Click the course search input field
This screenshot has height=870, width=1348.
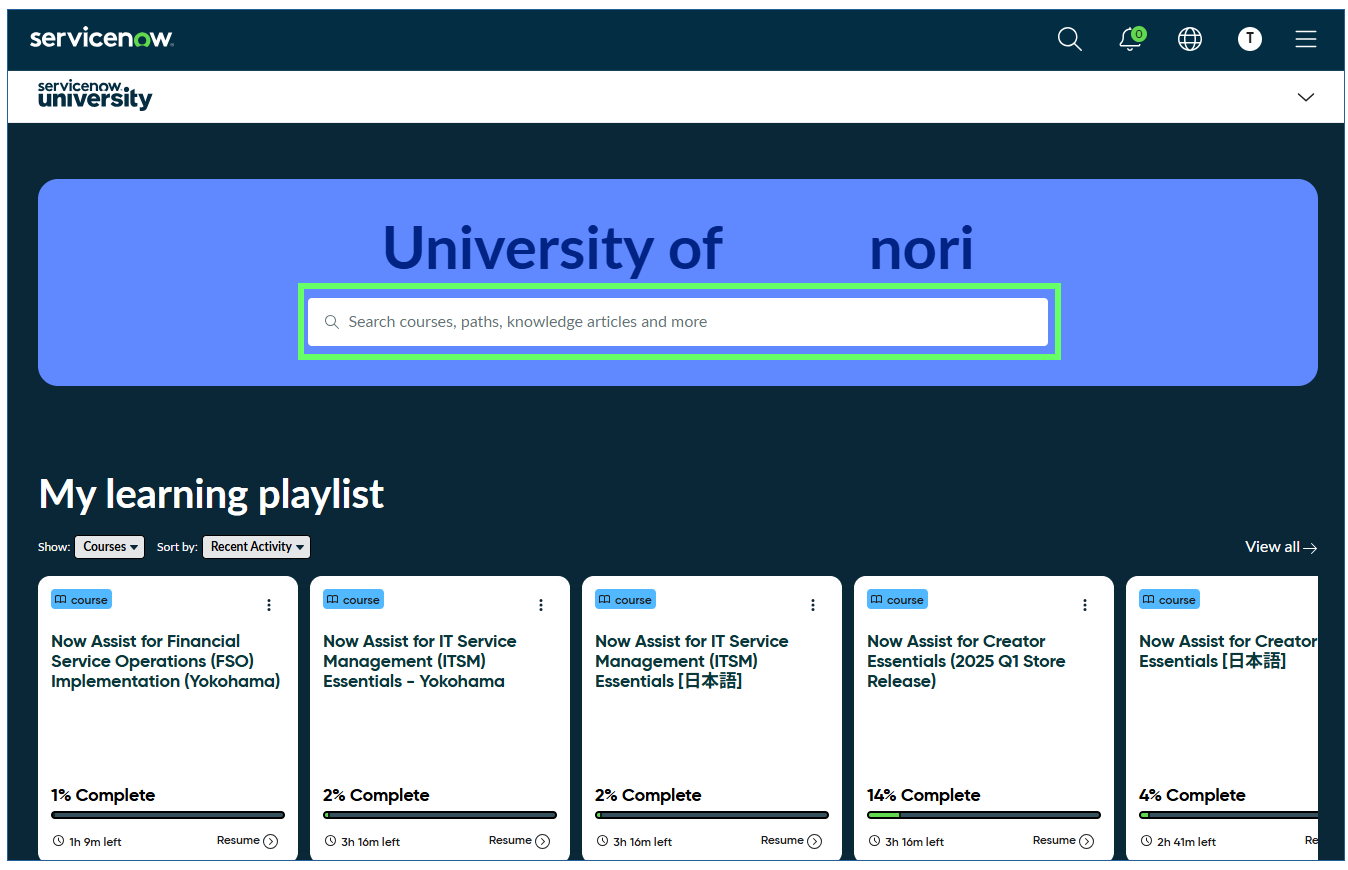click(x=678, y=322)
